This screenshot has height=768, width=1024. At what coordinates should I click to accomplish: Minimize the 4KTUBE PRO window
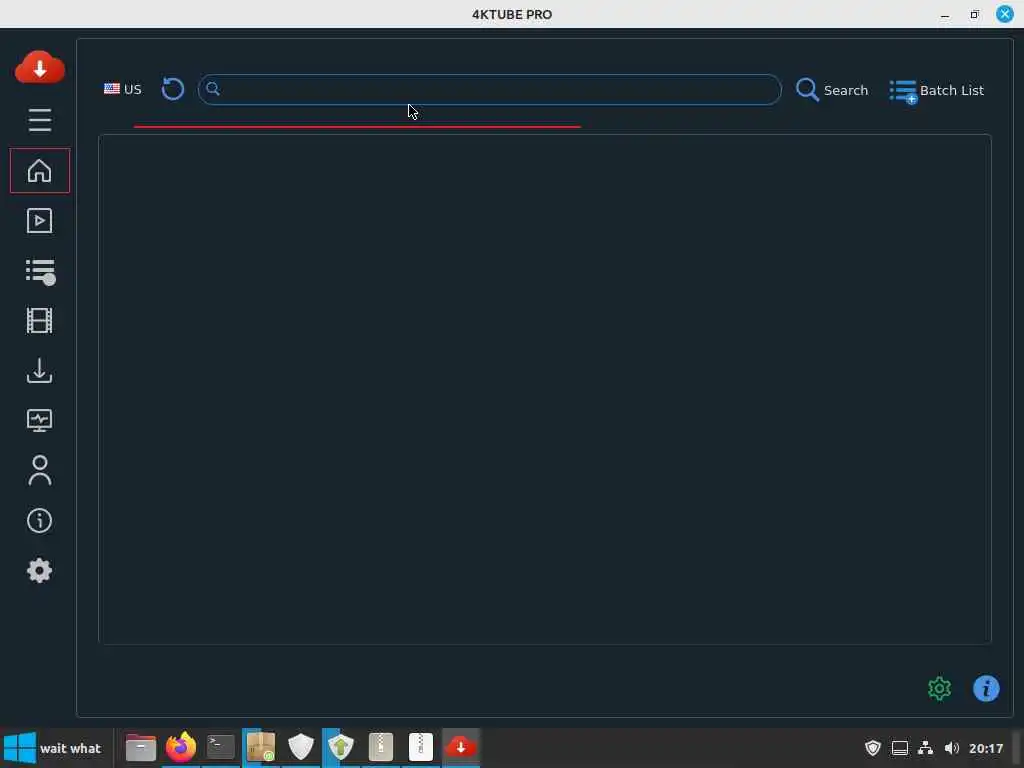tap(945, 14)
